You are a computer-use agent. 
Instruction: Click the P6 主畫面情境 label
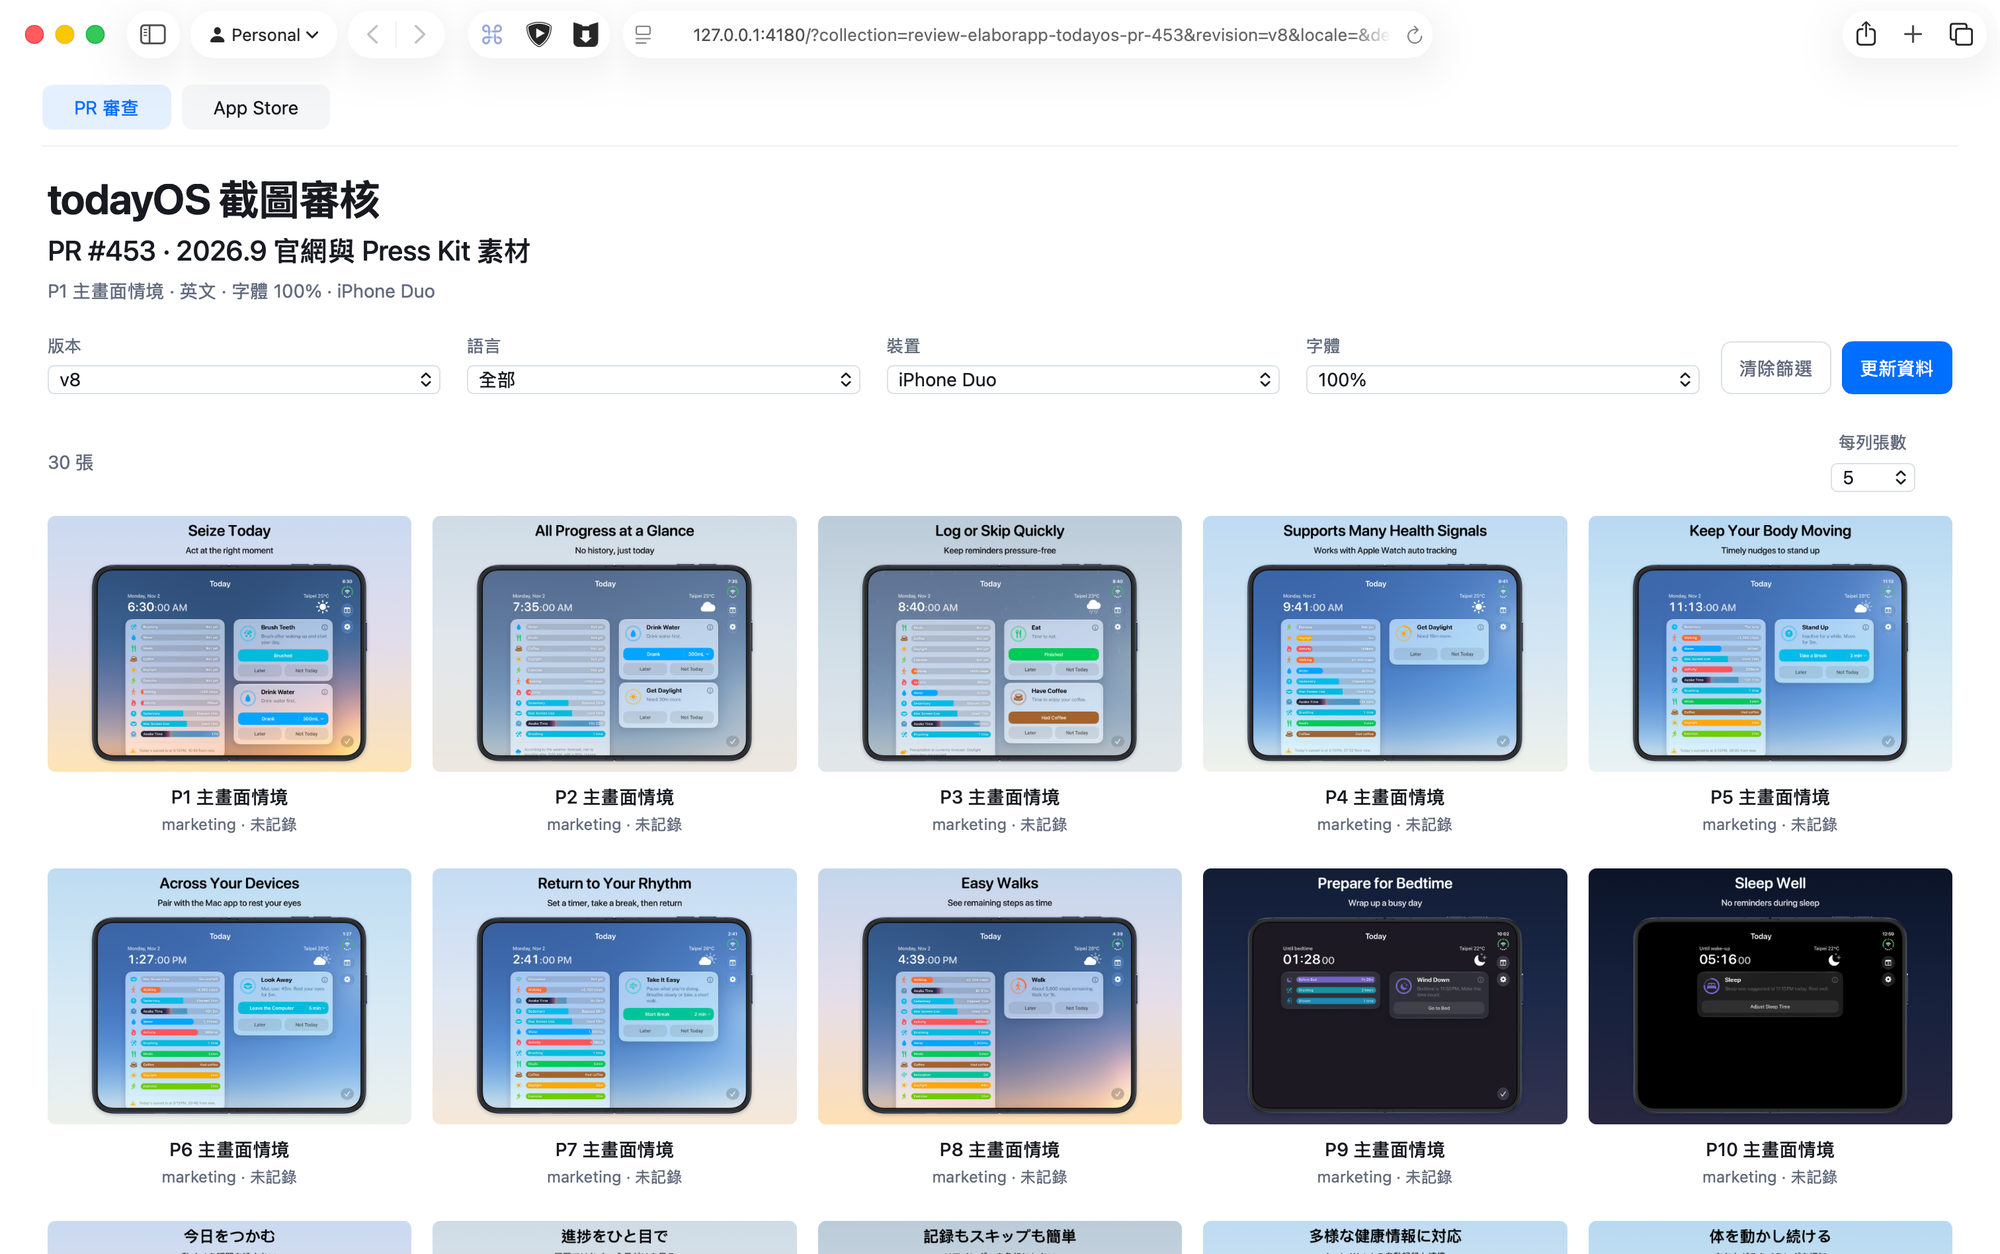[x=229, y=1150]
